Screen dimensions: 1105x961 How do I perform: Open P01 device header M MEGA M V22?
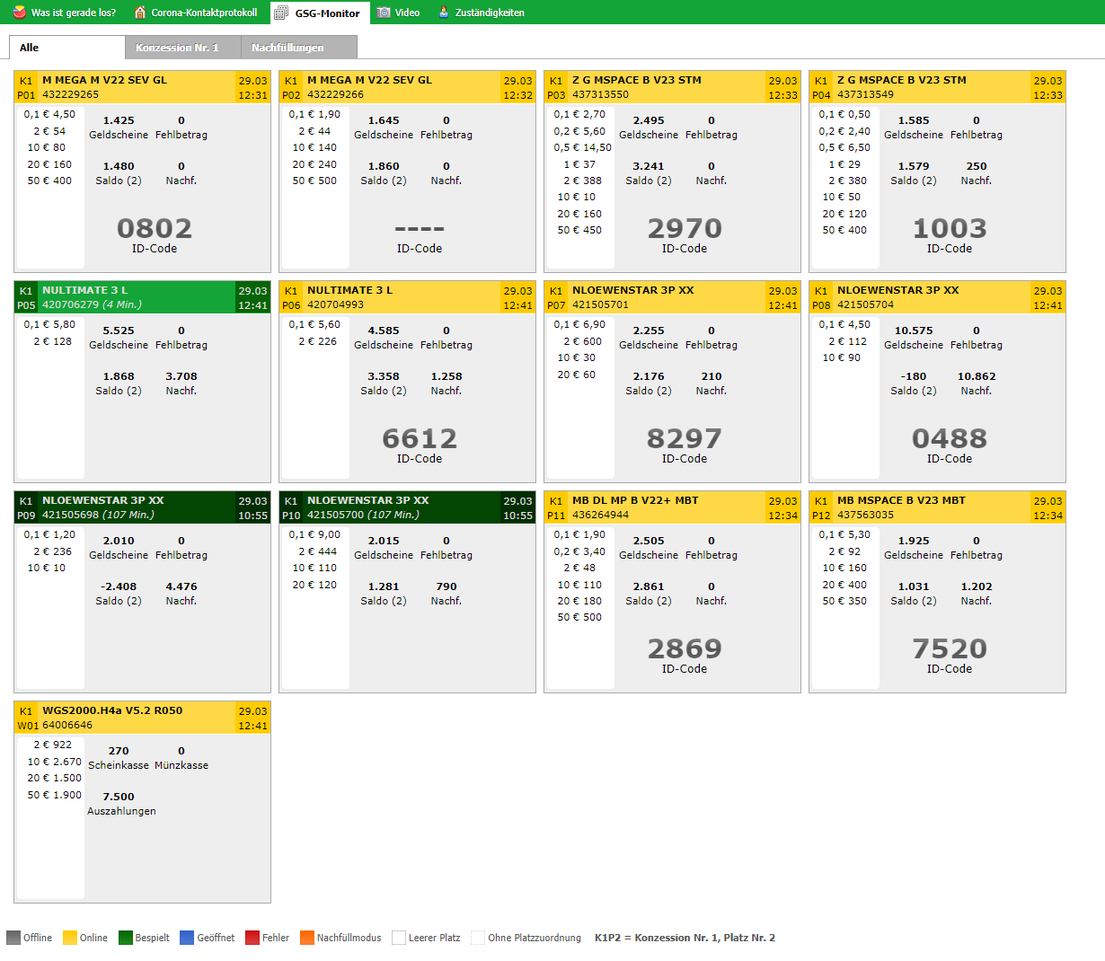click(x=142, y=87)
